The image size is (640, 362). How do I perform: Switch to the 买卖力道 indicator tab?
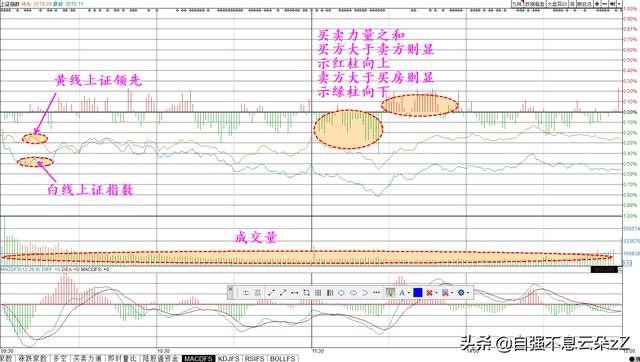coord(87,358)
